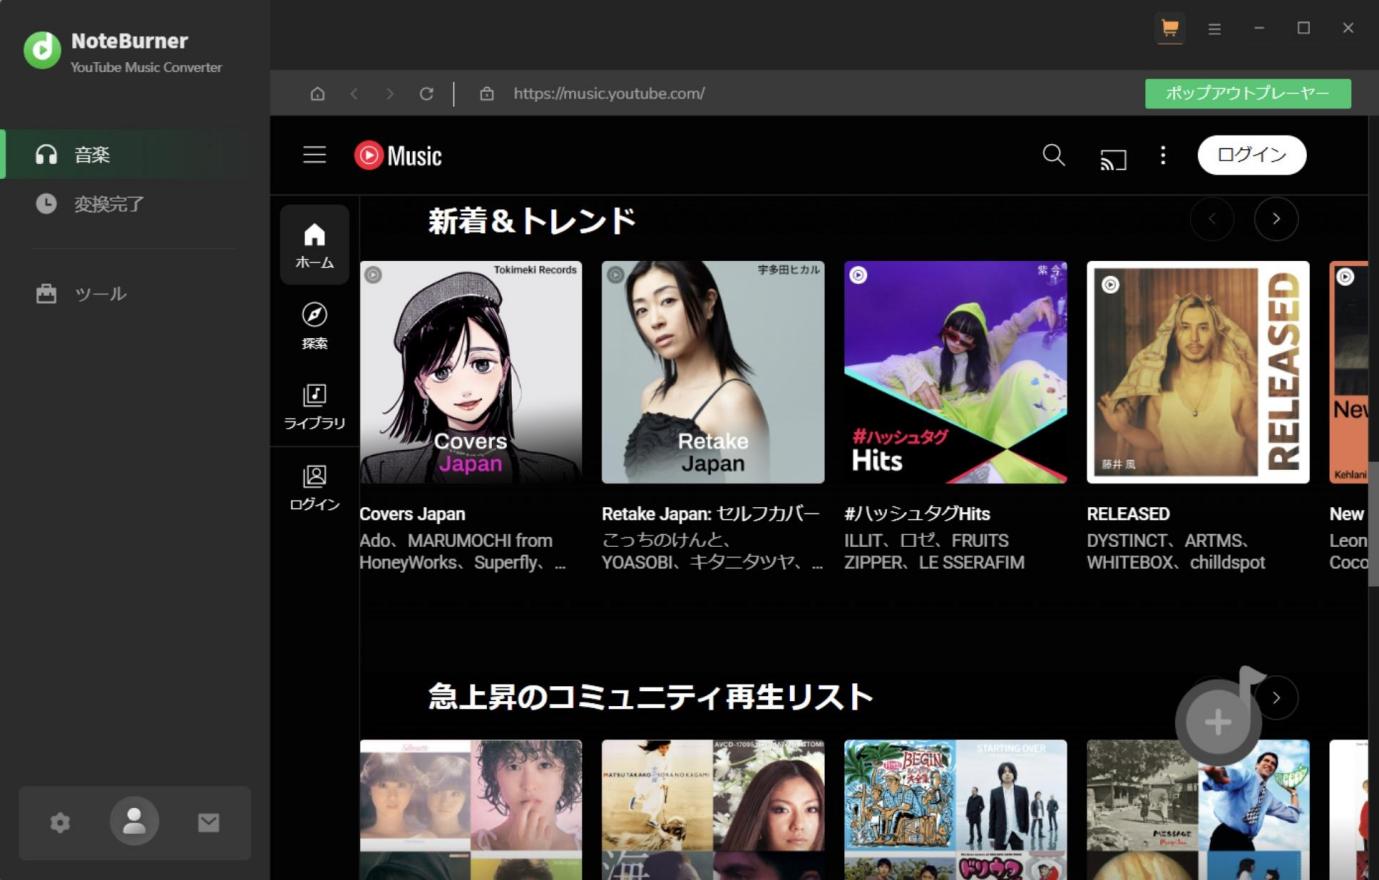The image size is (1379, 880).
Task: Click the cast to device icon
Action: point(1113,158)
